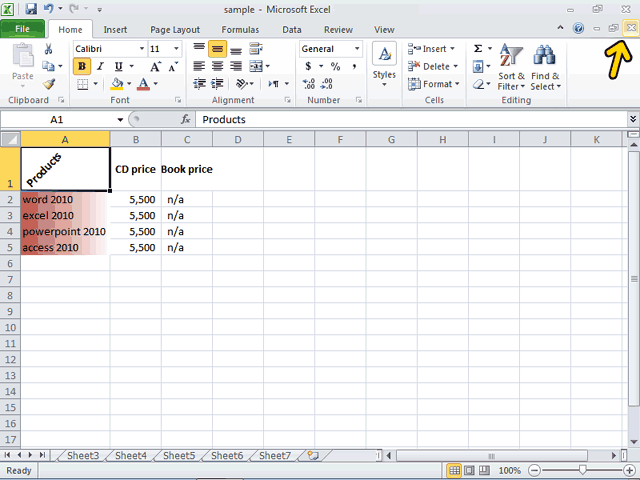
Task: Switch to Page Layout ribbon tab
Action: click(175, 30)
